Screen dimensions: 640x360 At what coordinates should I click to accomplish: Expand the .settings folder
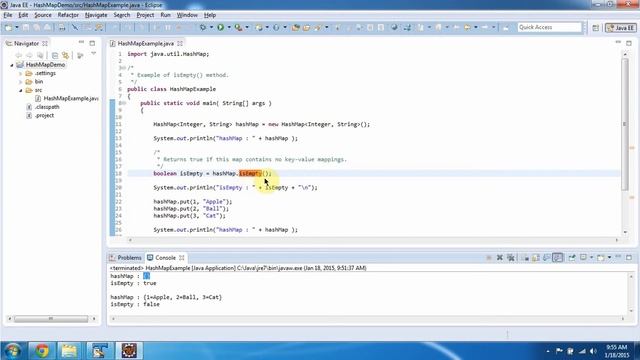tap(20, 73)
